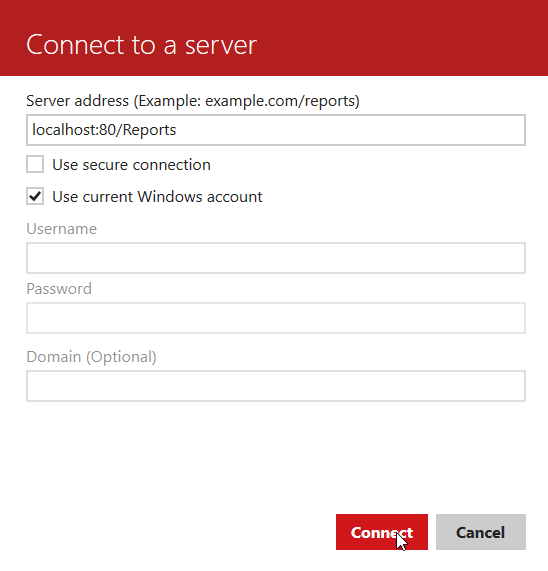Enable the Use secure connection checkbox
Image resolution: width=548 pixels, height=571 pixels.
[35, 164]
